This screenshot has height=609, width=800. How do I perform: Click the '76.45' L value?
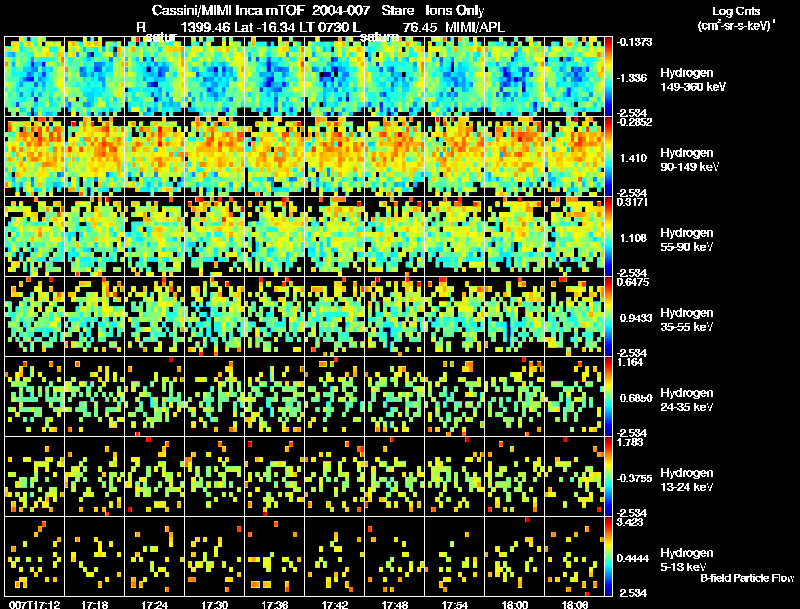click(419, 27)
